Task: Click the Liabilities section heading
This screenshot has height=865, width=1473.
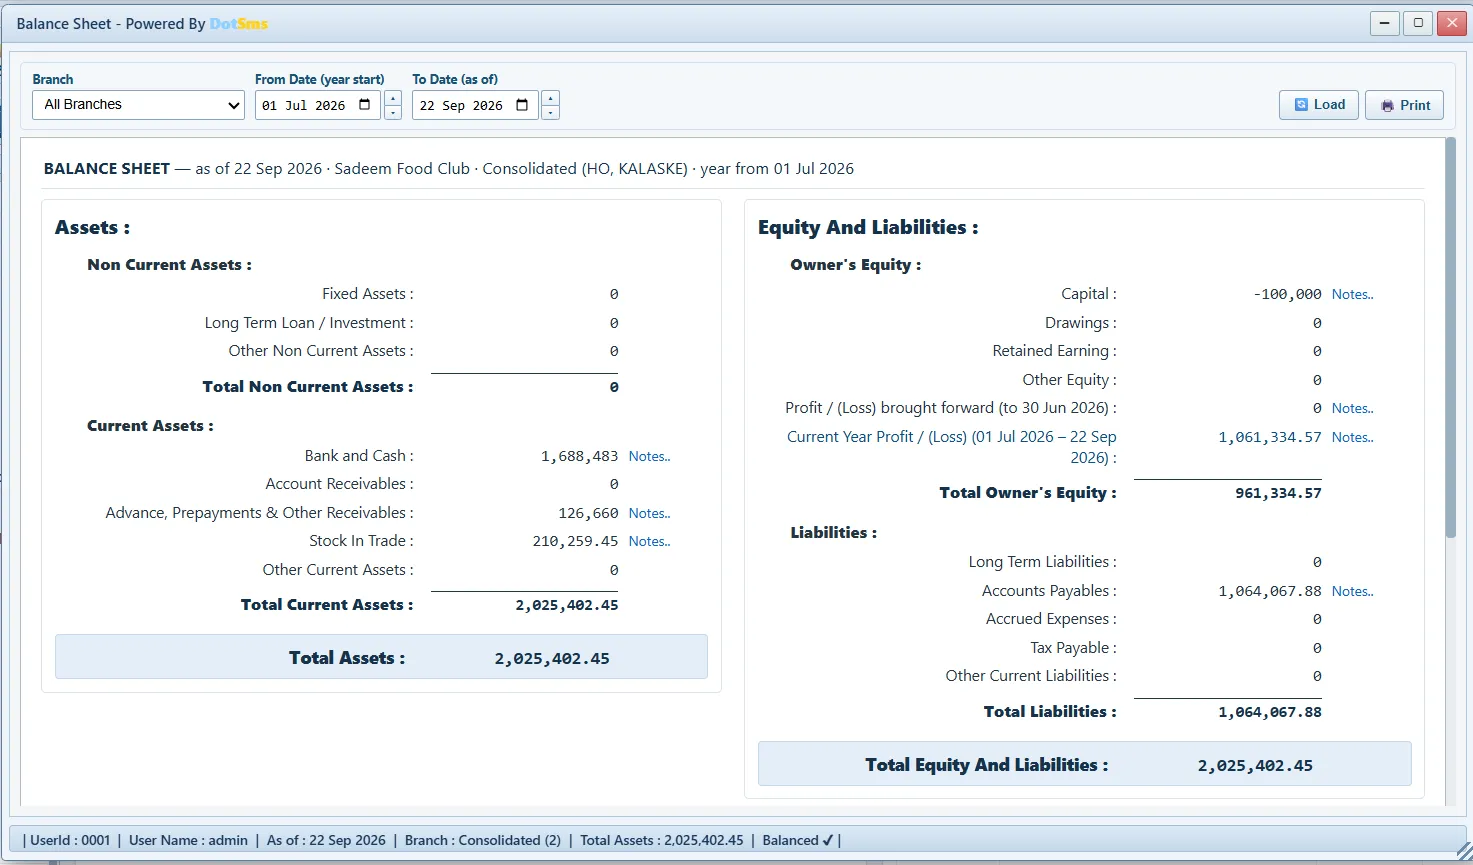Action: (834, 533)
